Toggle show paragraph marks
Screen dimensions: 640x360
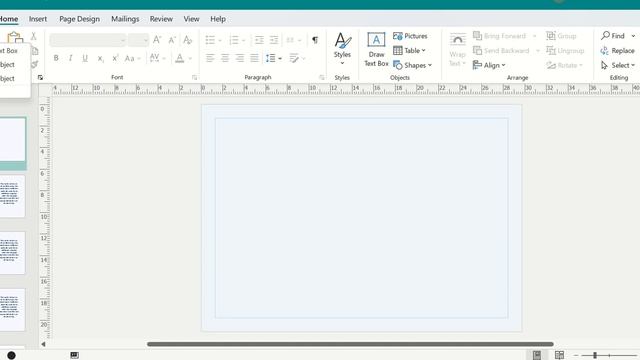[315, 40]
